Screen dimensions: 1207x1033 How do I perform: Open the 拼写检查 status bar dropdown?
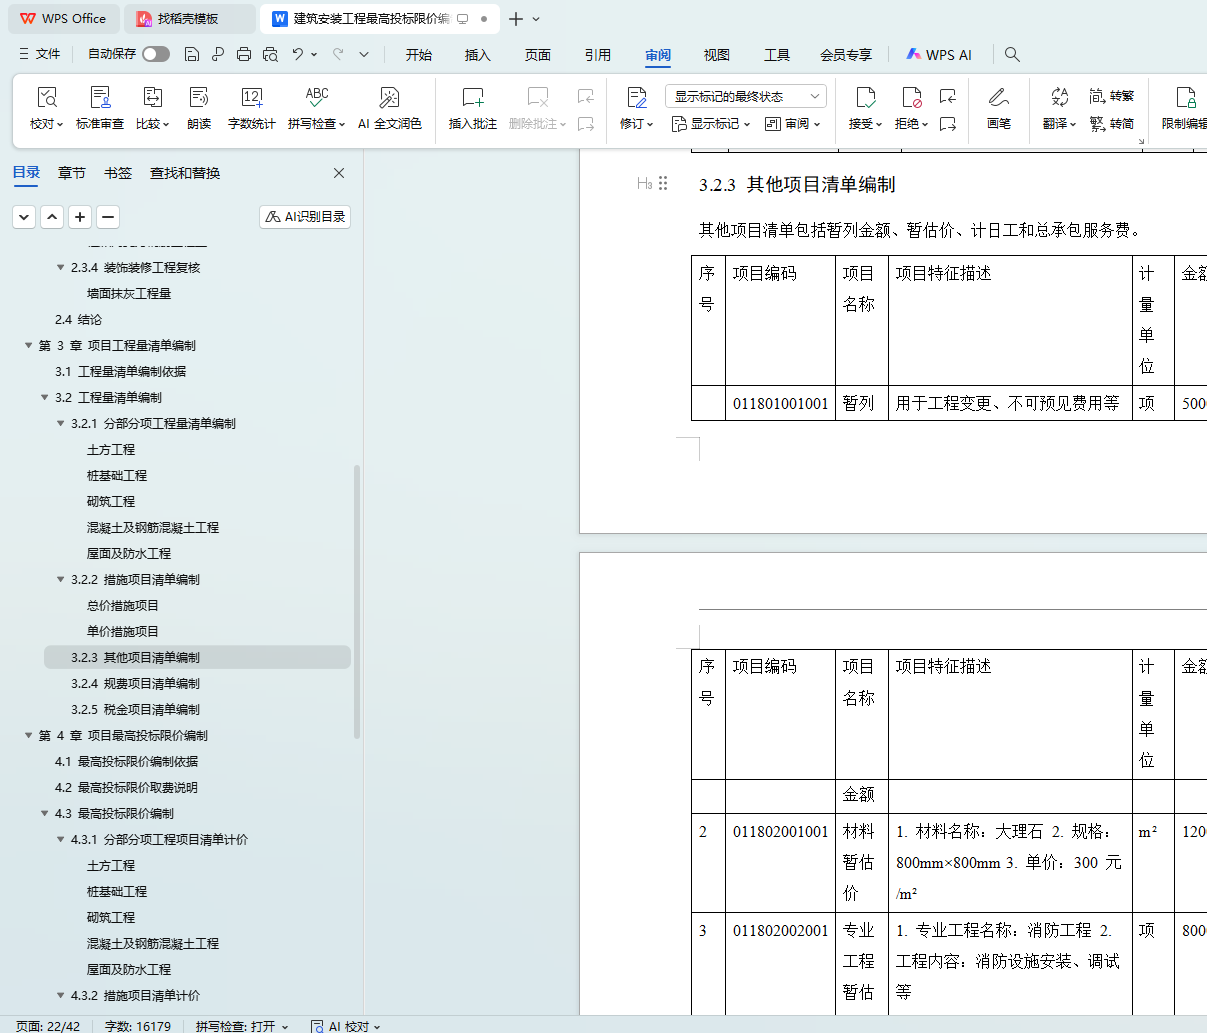point(242,1026)
